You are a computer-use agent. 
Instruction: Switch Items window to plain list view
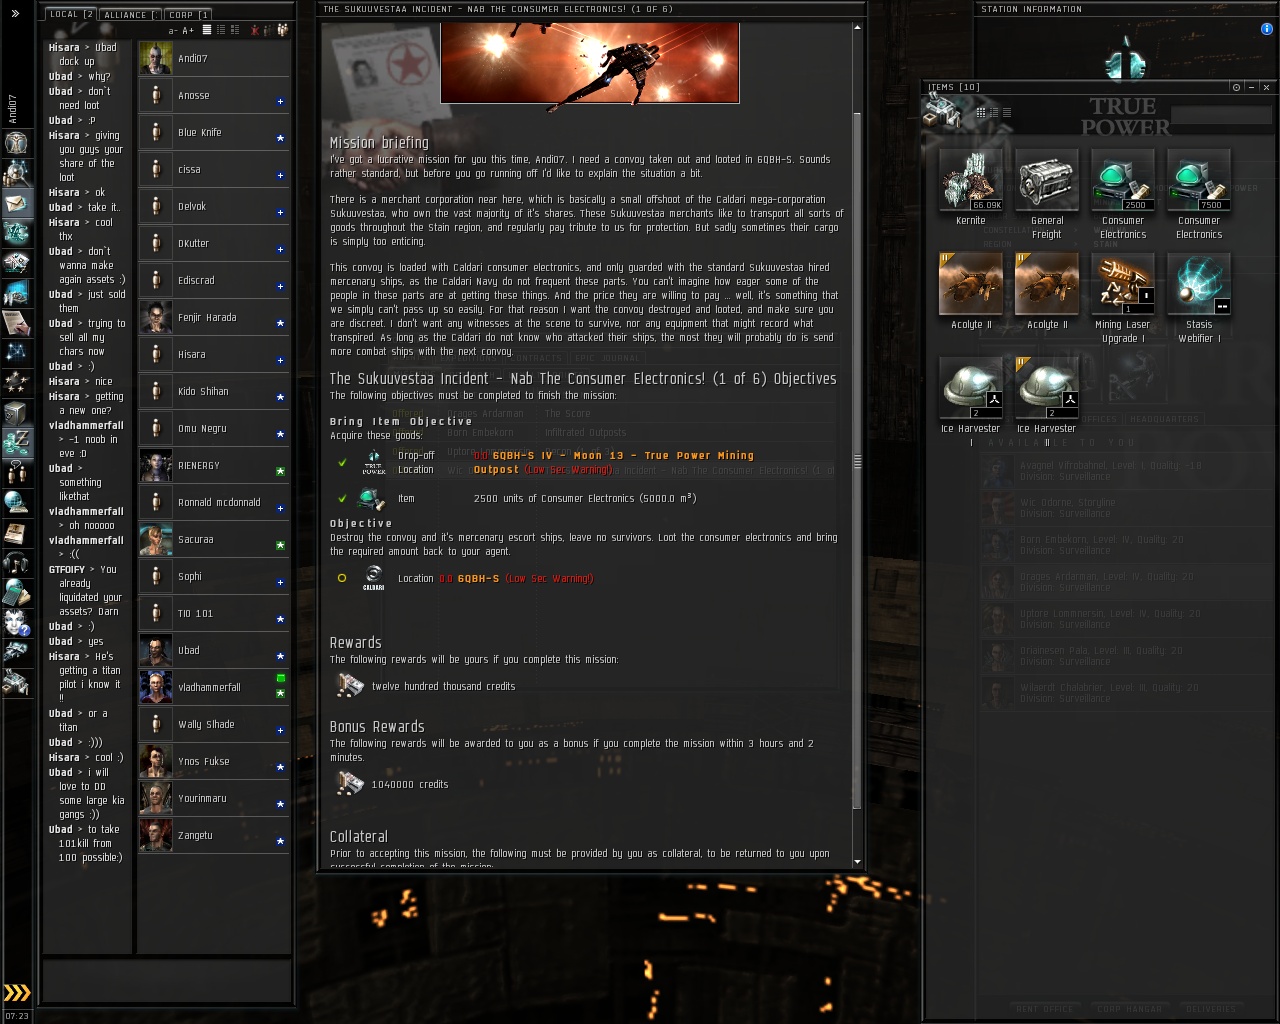(x=1007, y=112)
